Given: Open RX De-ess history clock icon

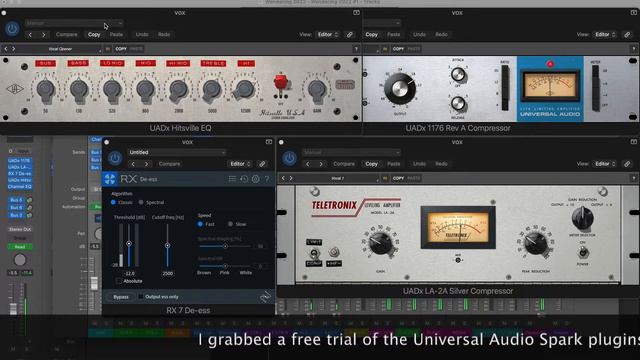Looking at the screenshot, I should coord(244,179).
